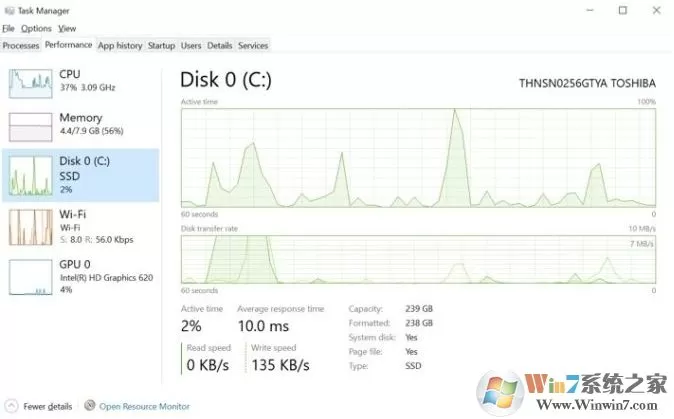Collapse view with Fewer details

click(x=48, y=406)
